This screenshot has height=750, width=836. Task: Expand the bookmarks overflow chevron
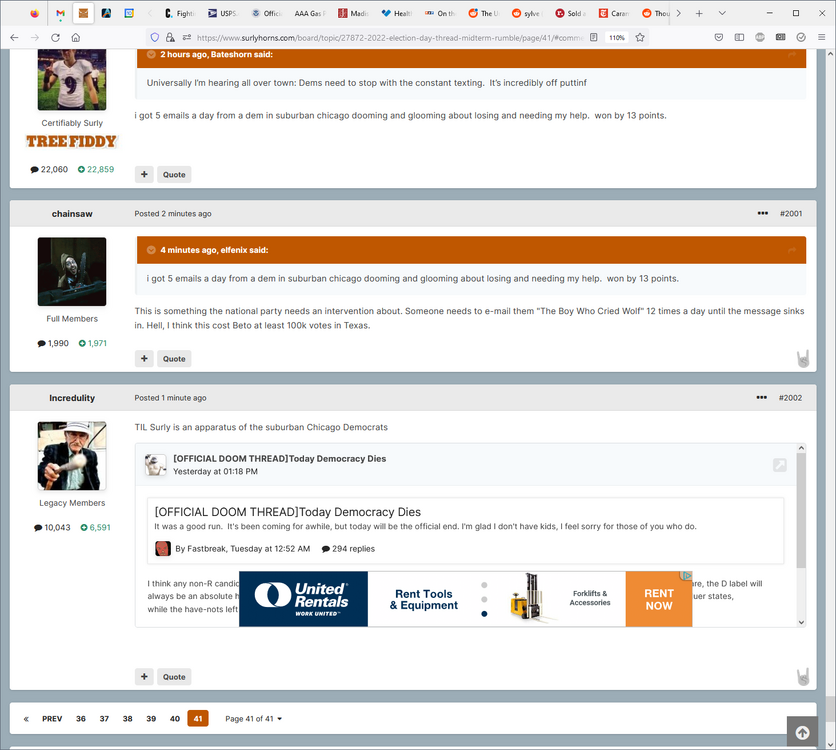[681, 14]
